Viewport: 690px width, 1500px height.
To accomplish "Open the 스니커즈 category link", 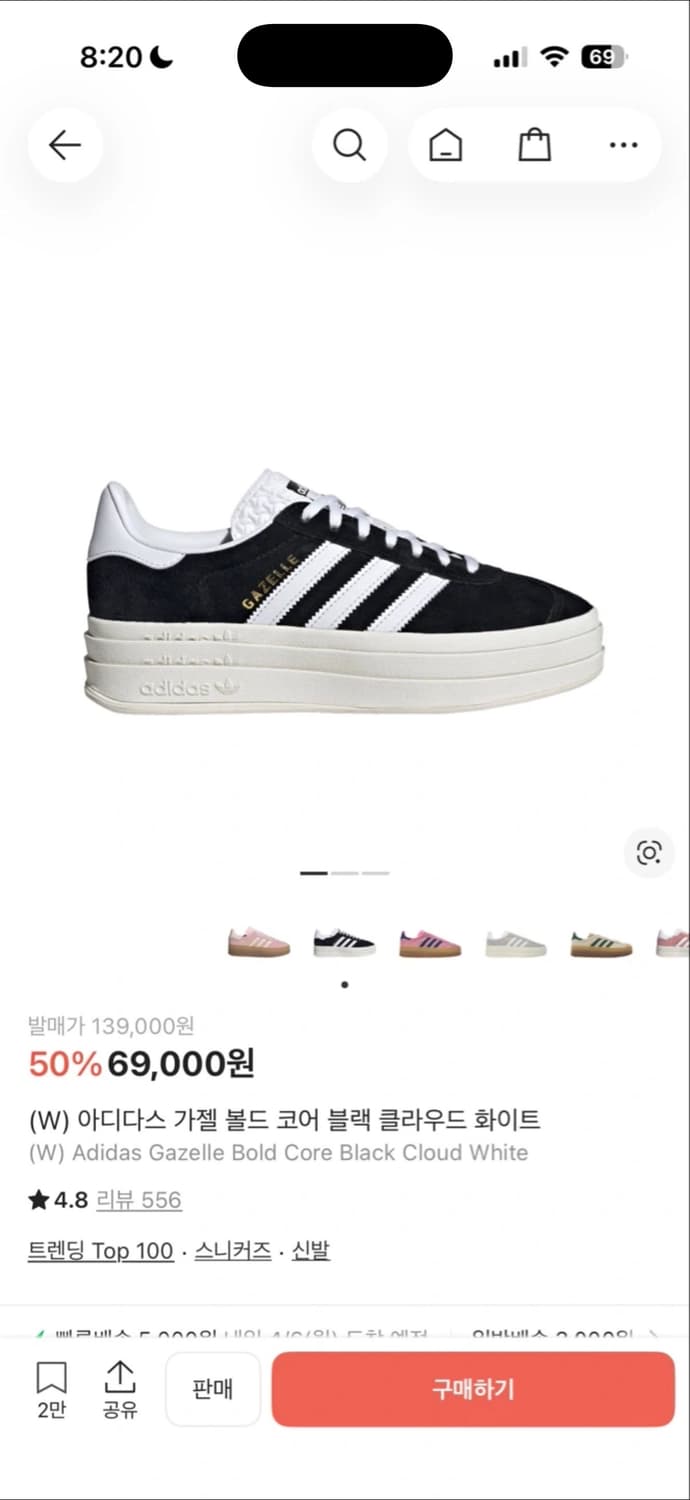I will click(x=233, y=1251).
